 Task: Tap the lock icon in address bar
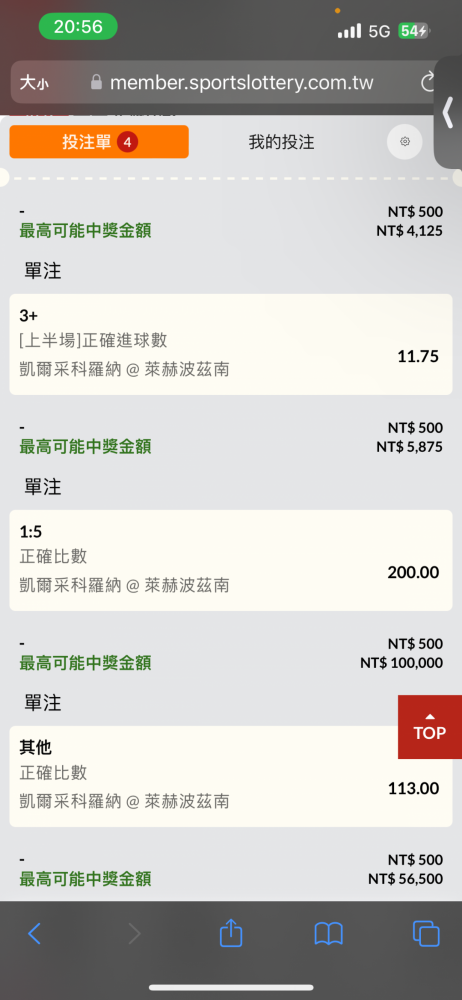click(x=96, y=82)
